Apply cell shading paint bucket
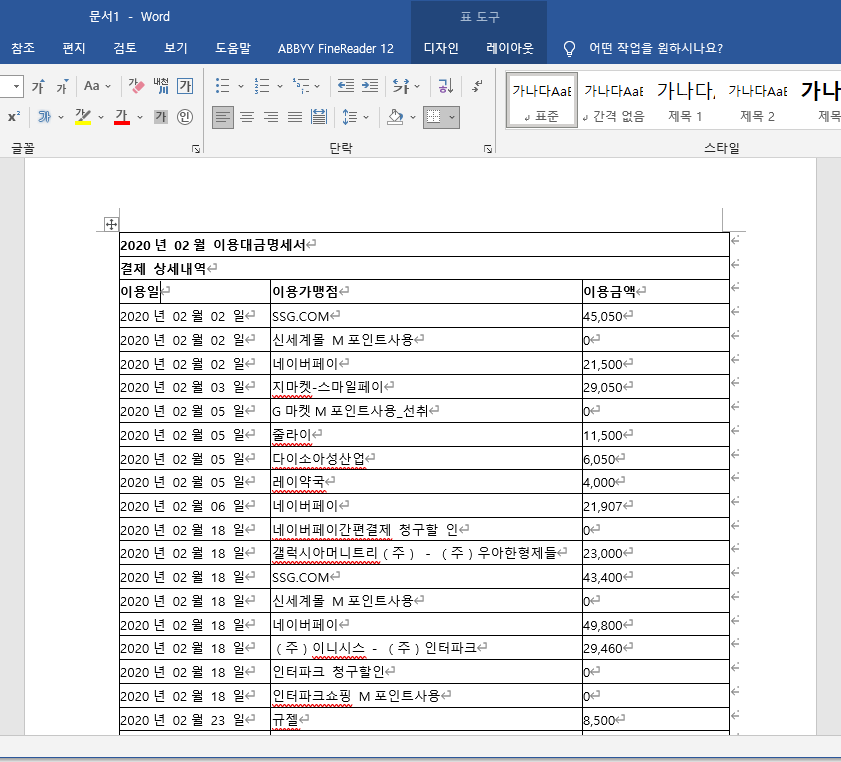 pyautogui.click(x=395, y=117)
